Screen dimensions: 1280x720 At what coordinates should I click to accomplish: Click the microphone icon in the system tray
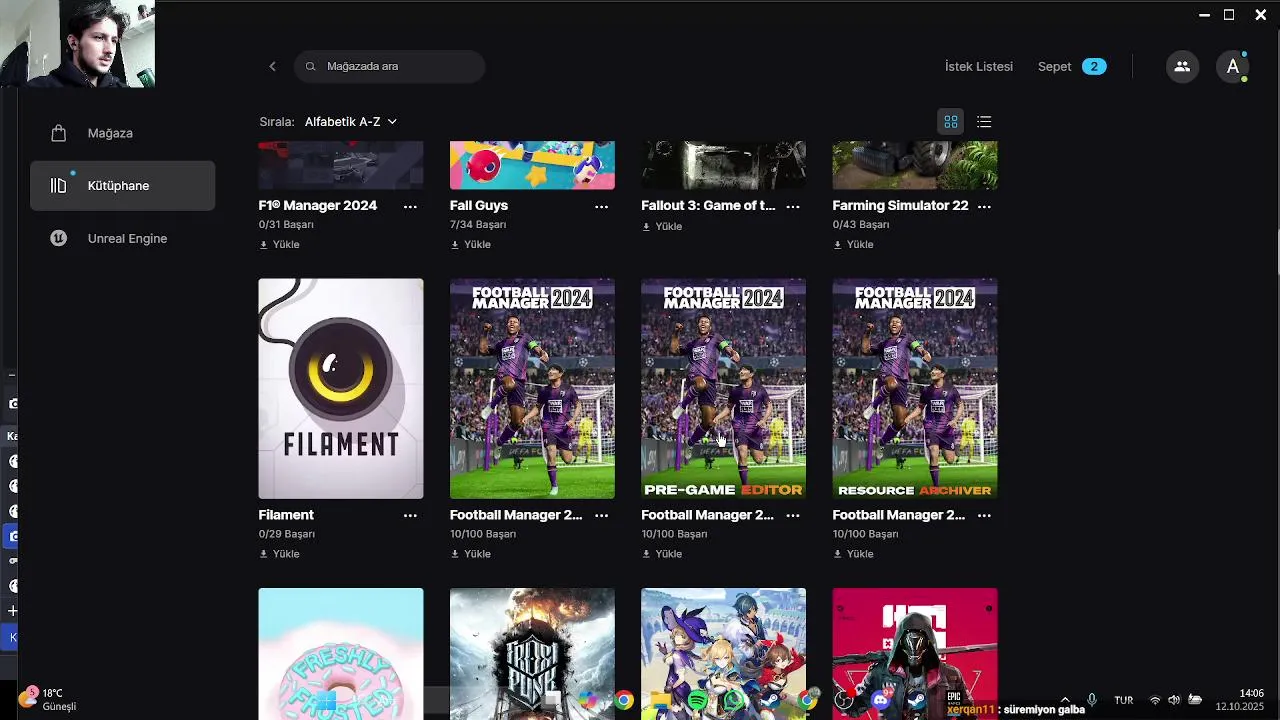click(x=1092, y=700)
